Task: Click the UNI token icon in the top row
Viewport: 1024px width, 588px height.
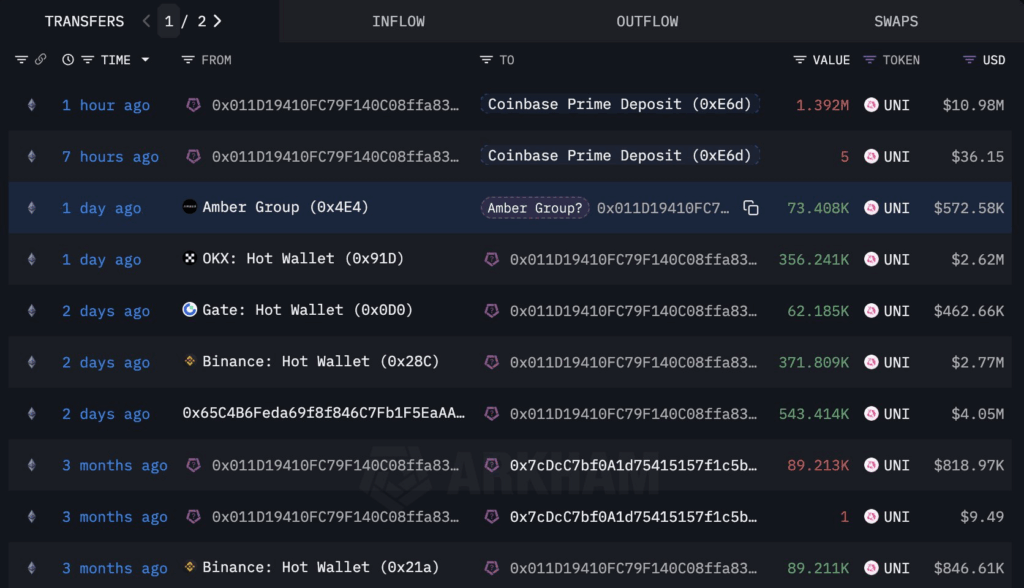Action: (x=871, y=105)
